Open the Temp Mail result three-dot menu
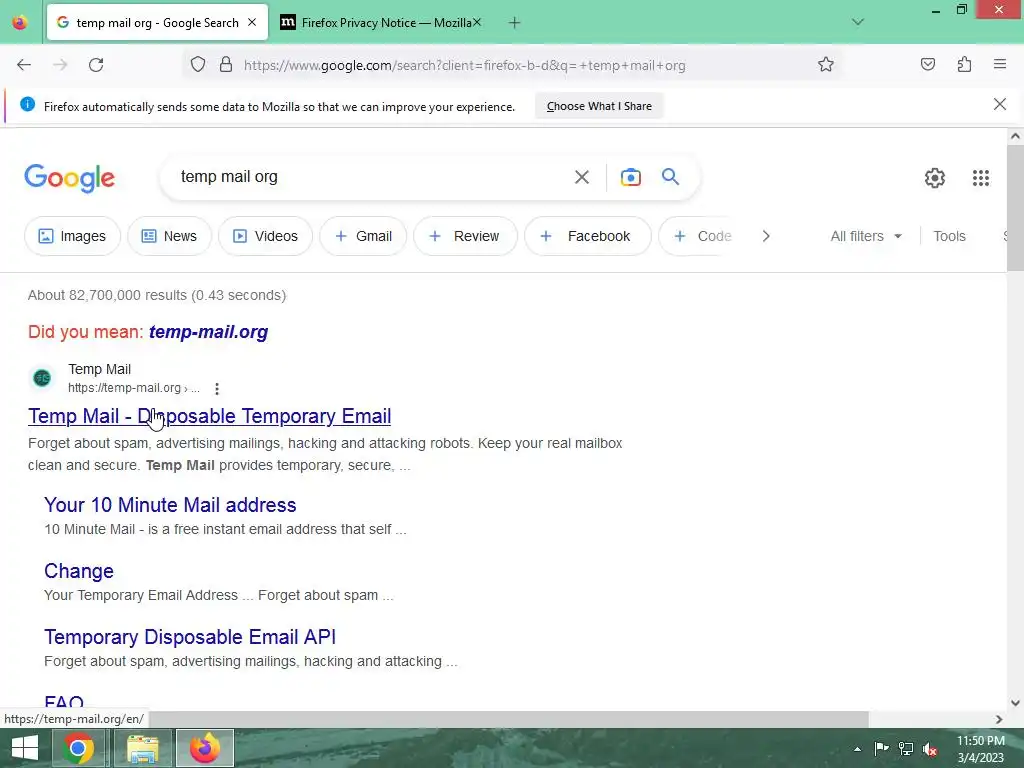The height and width of the screenshot is (768, 1024). (x=217, y=389)
